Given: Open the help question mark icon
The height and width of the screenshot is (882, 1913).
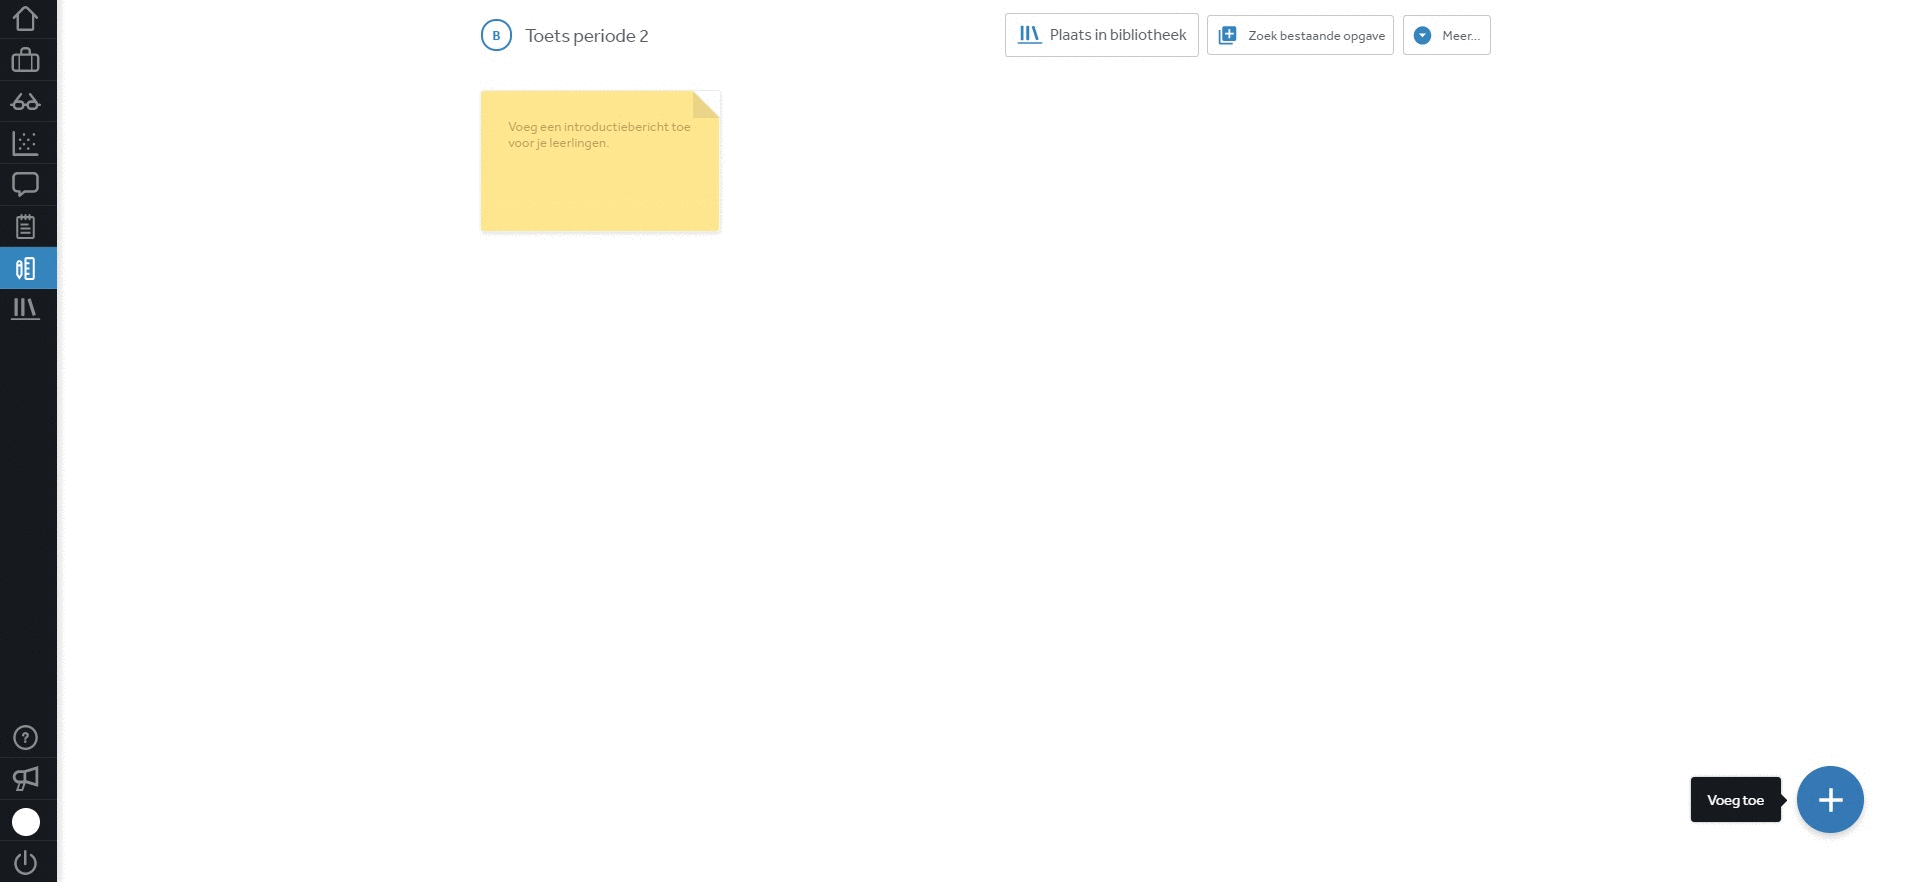Looking at the screenshot, I should click(26, 738).
